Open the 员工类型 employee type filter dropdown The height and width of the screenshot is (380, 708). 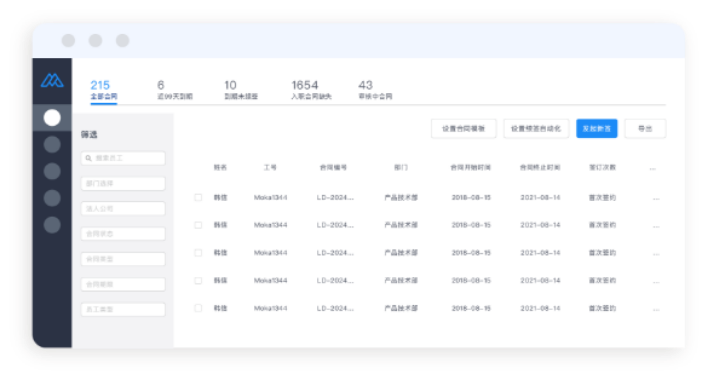[x=123, y=310]
